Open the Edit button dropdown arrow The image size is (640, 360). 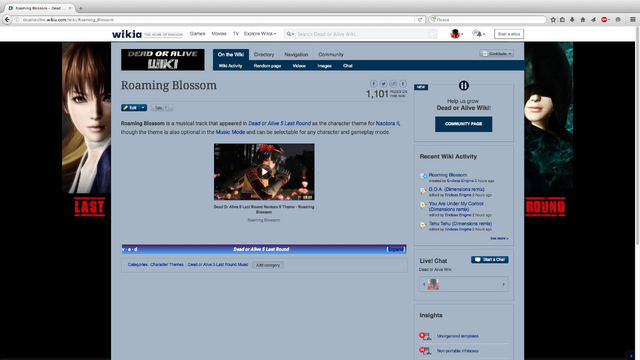click(143, 108)
